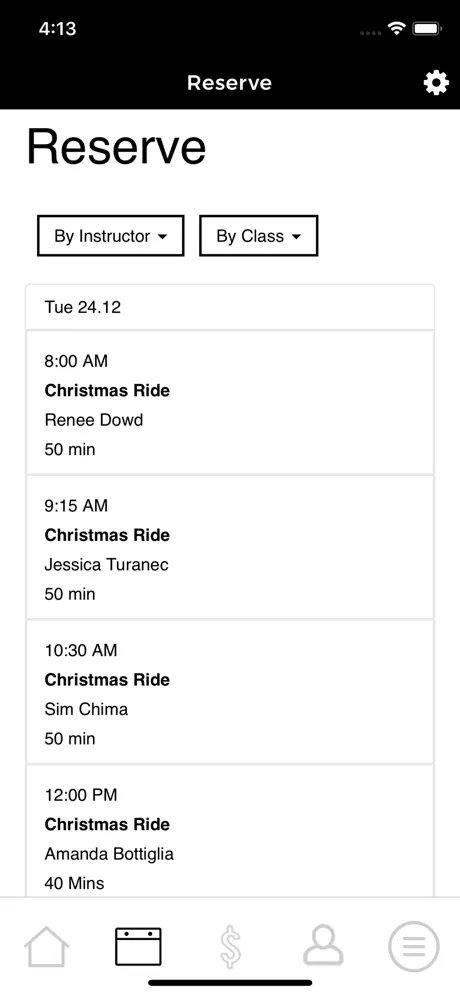Tap the Tue 24.12 date header
Viewport: 460px width, 996px height.
pos(230,307)
